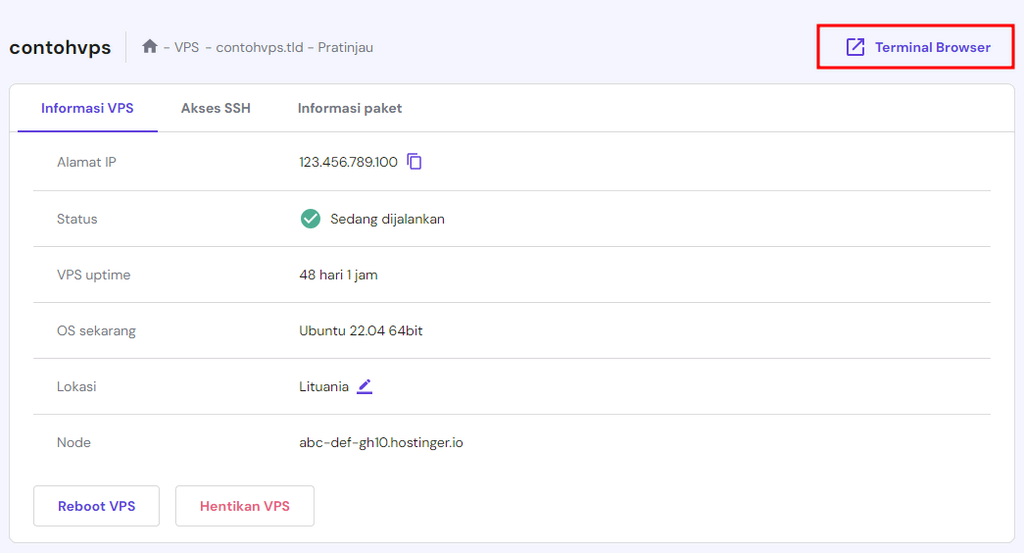Click the Terminal Browser external-link icon

[x=855, y=47]
